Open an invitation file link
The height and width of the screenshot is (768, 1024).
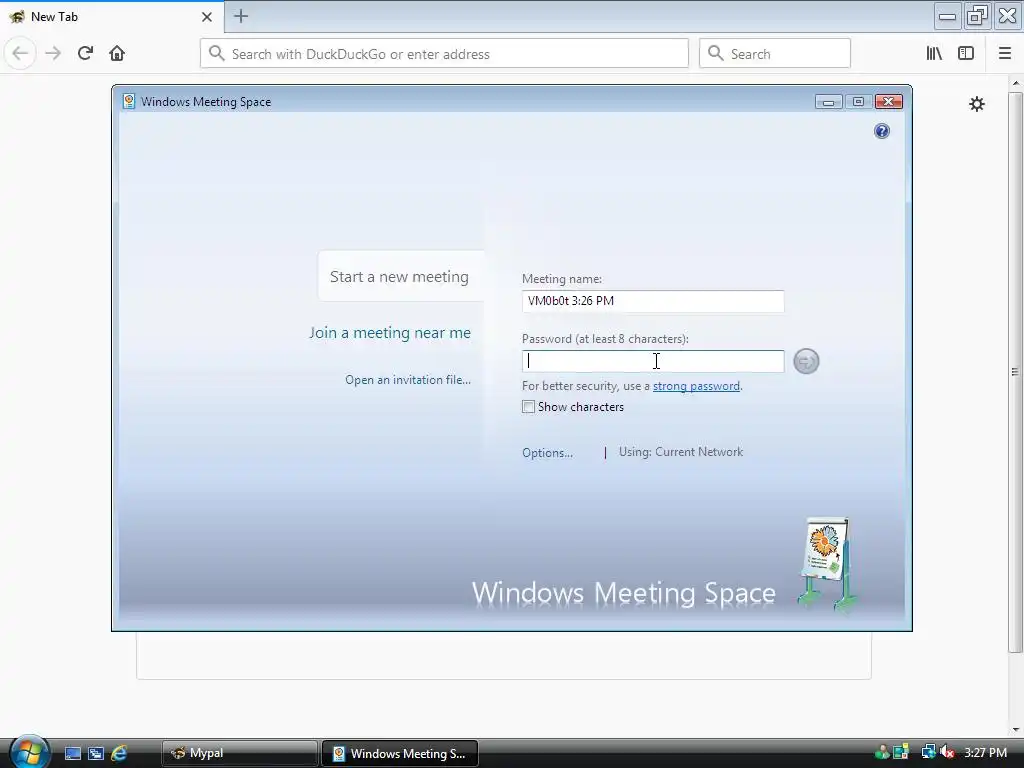point(408,380)
